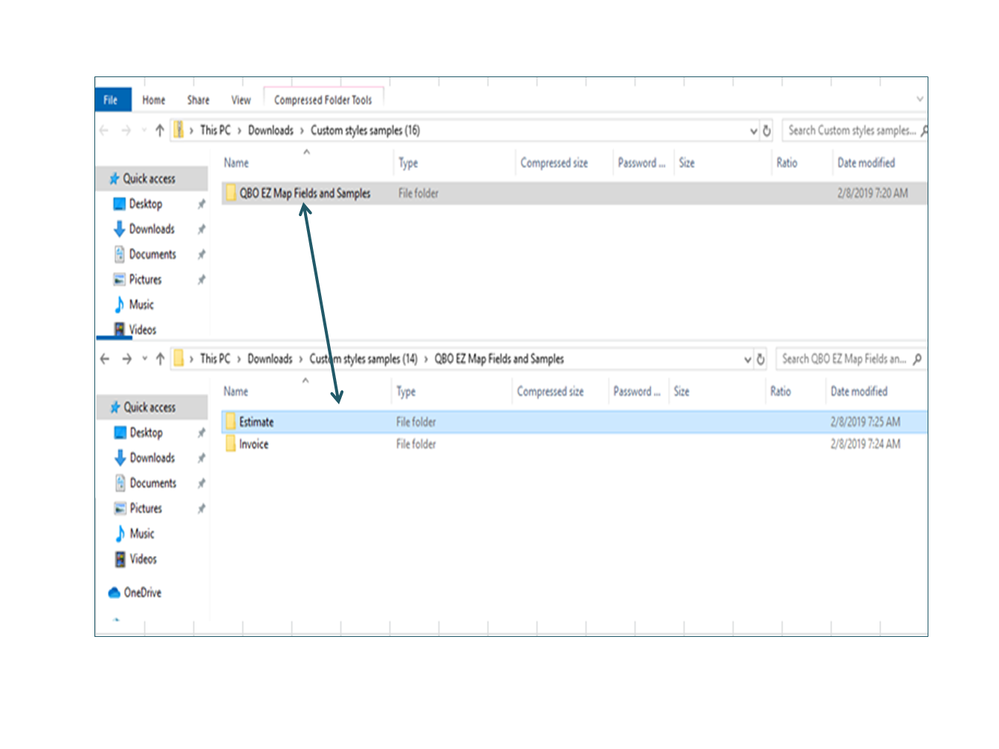
Task: Open the Share ribbon tab
Action: (x=198, y=100)
